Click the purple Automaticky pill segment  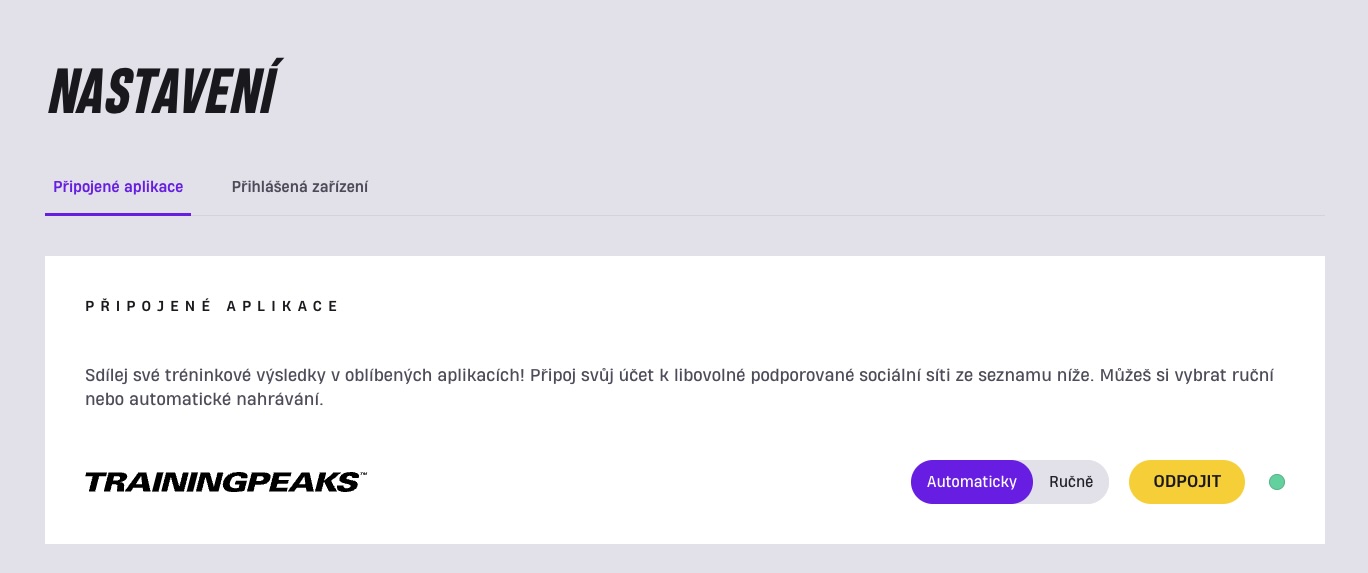pos(971,482)
